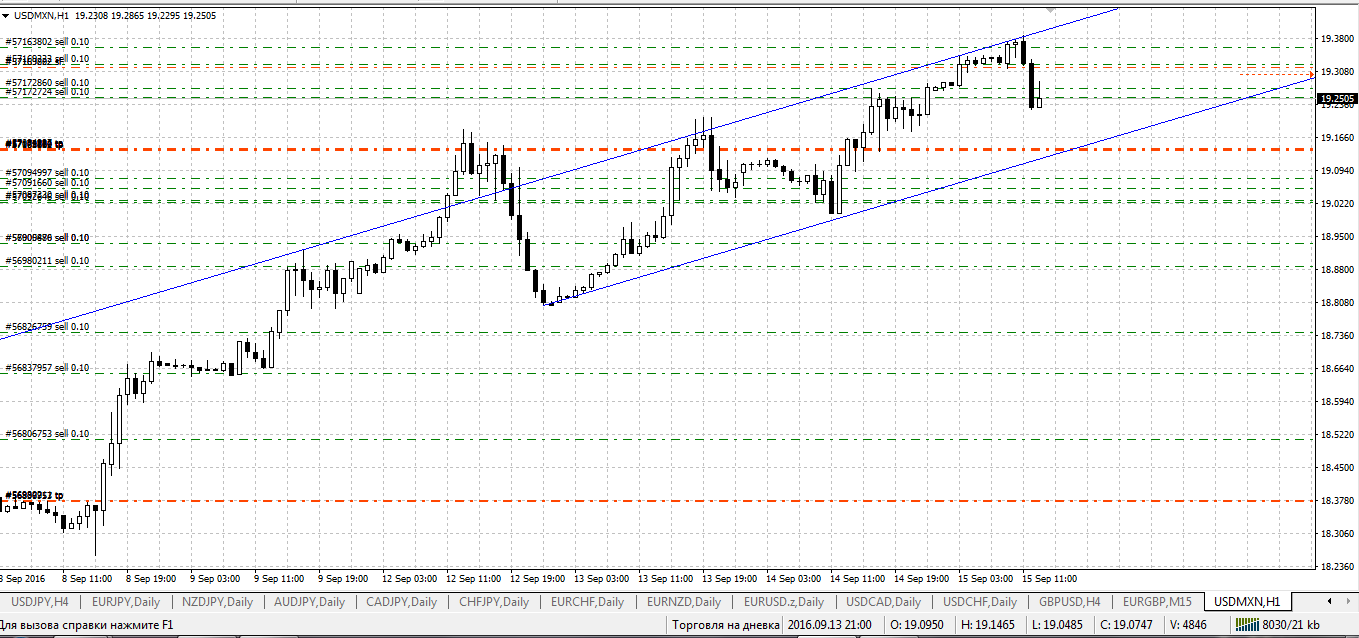Select the USDCHF,Daily tab
The image size is (1359, 638).
click(980, 602)
